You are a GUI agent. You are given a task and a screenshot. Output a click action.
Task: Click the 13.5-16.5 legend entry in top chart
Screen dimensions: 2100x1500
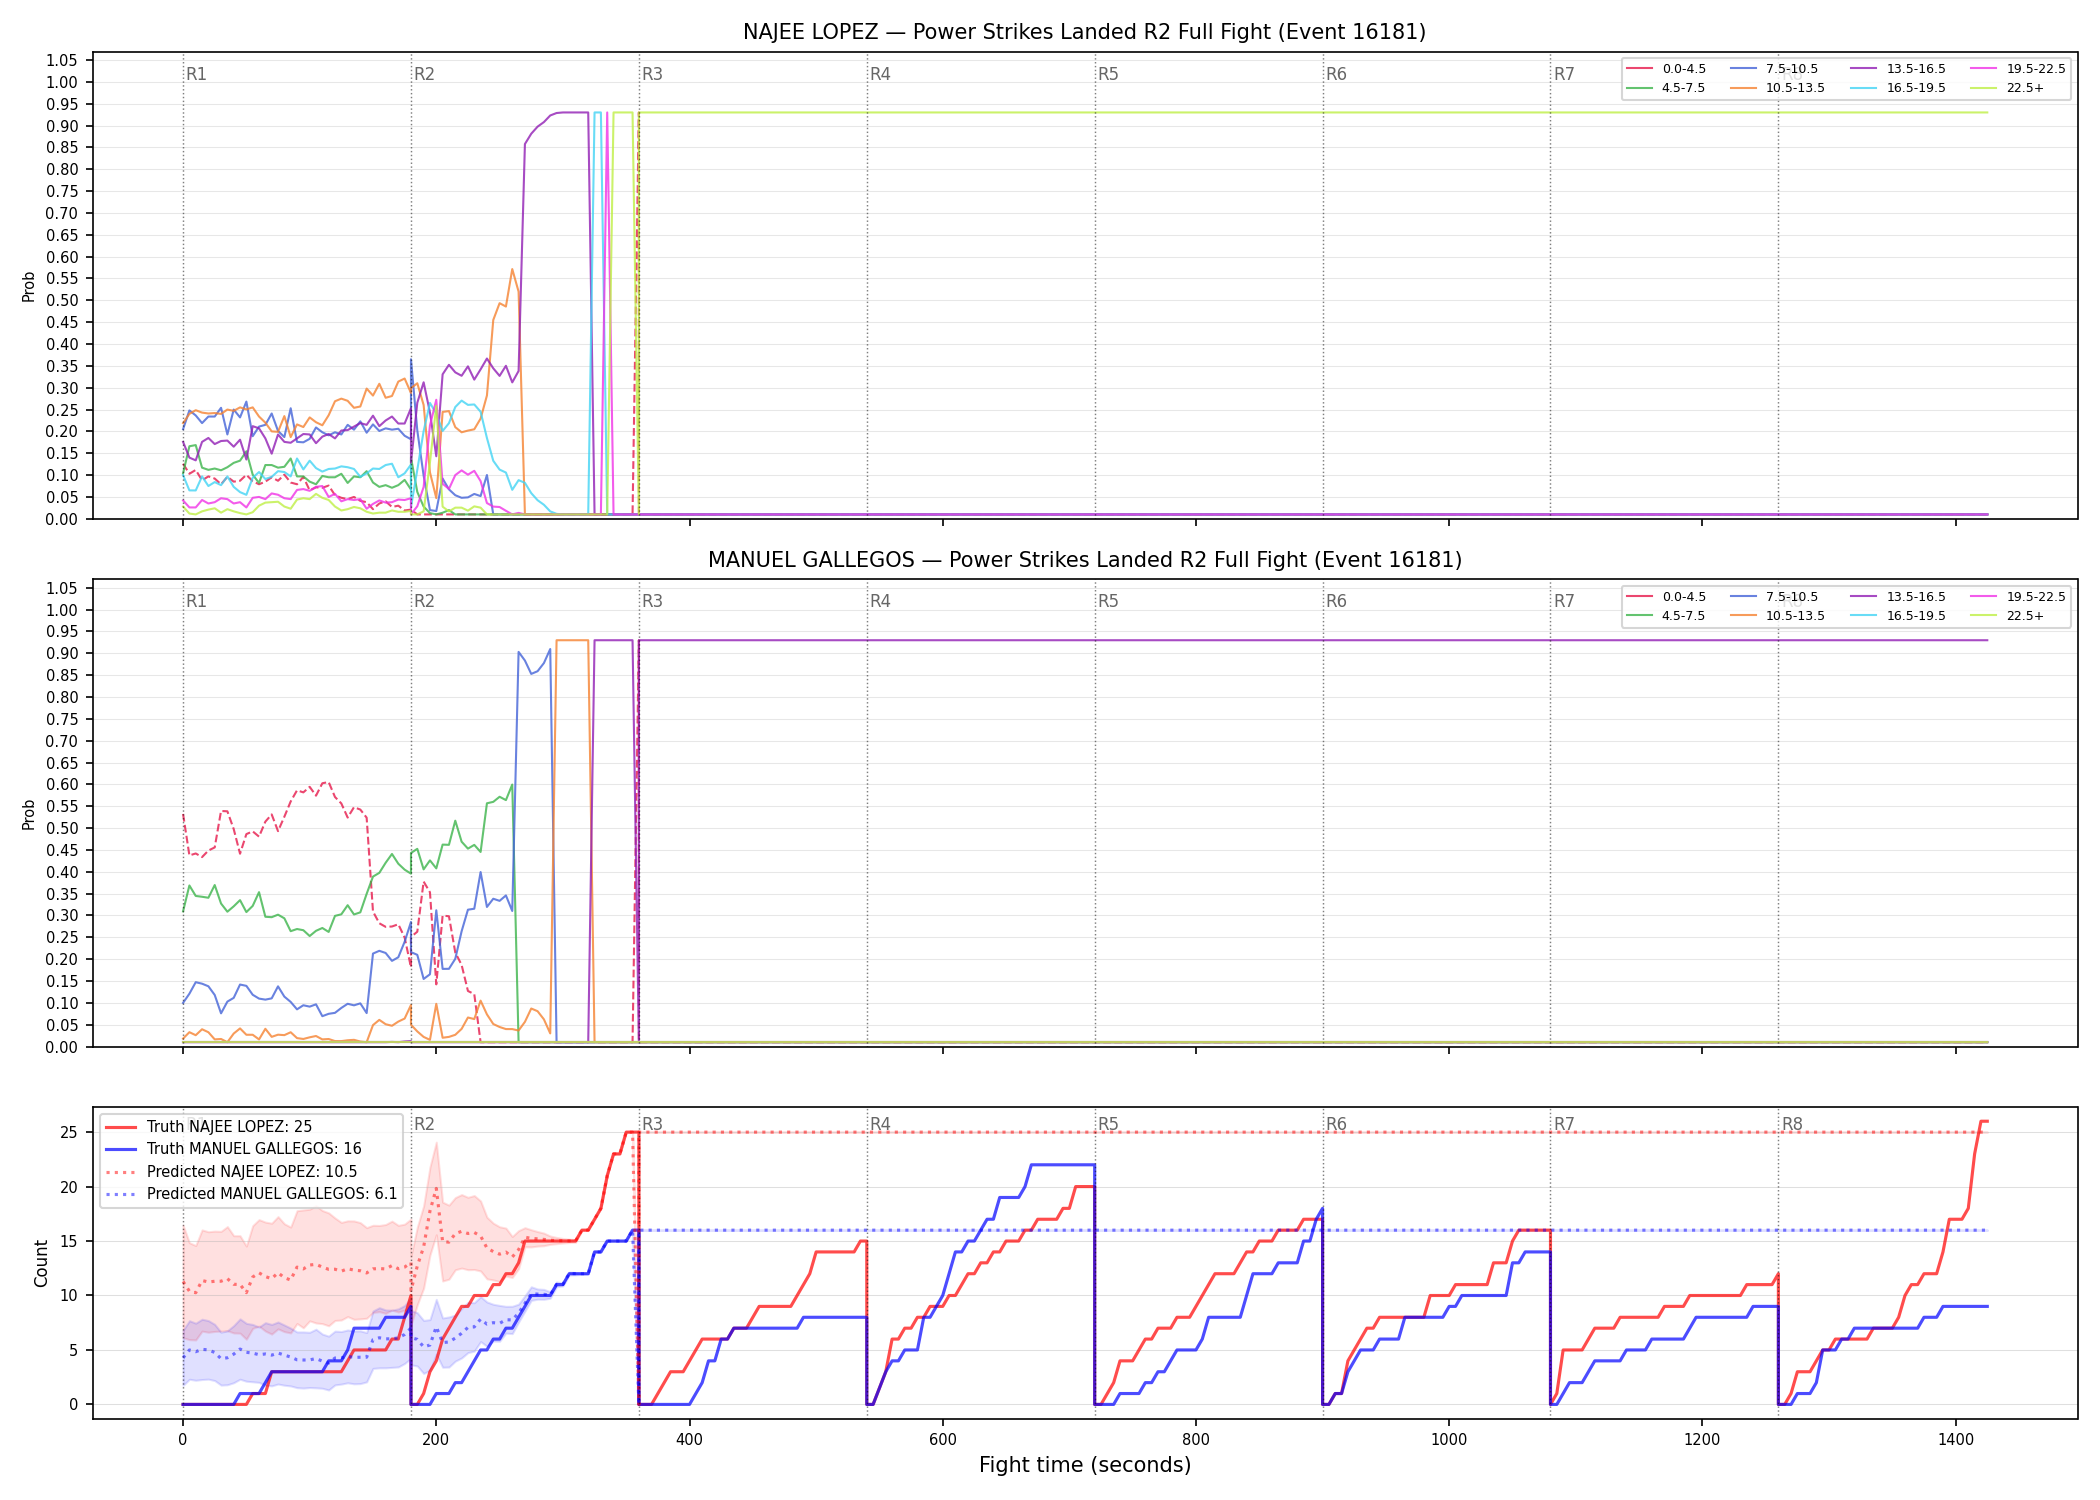[x=1898, y=69]
